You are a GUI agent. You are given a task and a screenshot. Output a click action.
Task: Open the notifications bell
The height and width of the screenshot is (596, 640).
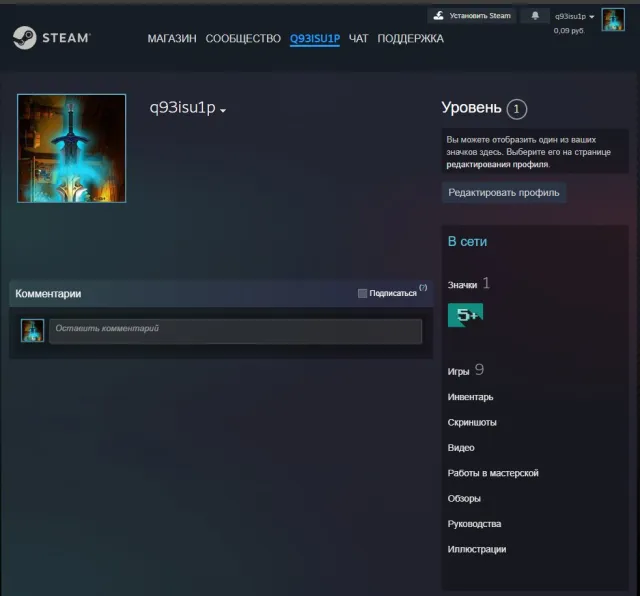[535, 16]
